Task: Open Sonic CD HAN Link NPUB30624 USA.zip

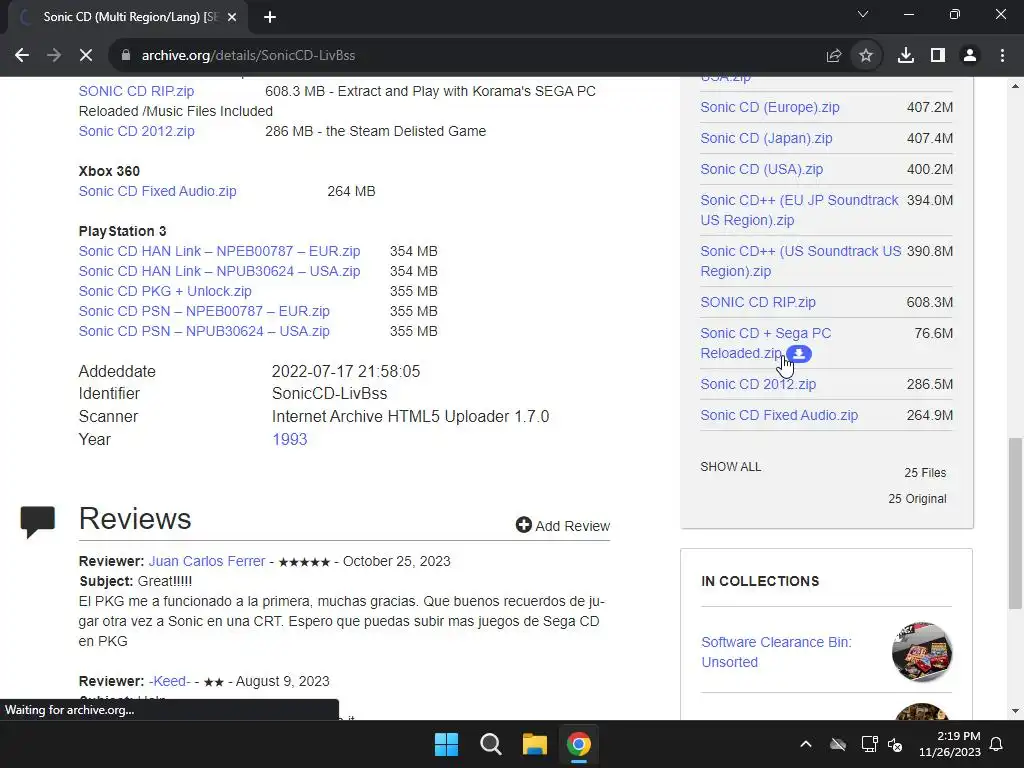Action: coord(219,271)
